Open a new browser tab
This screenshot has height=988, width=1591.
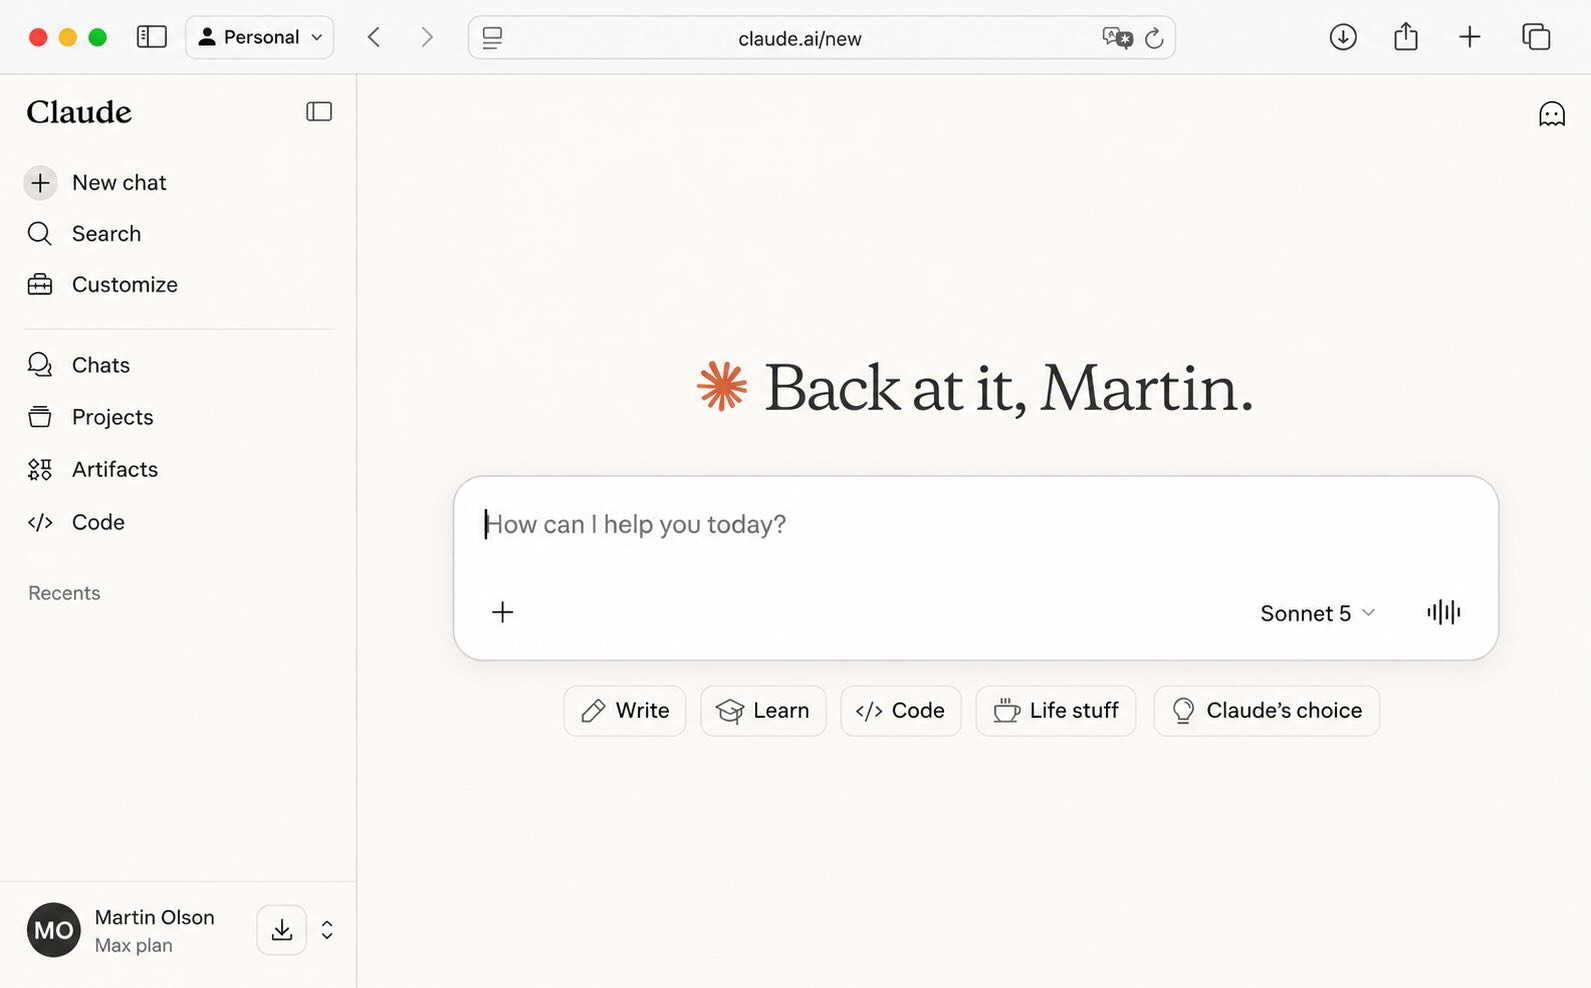(x=1469, y=37)
